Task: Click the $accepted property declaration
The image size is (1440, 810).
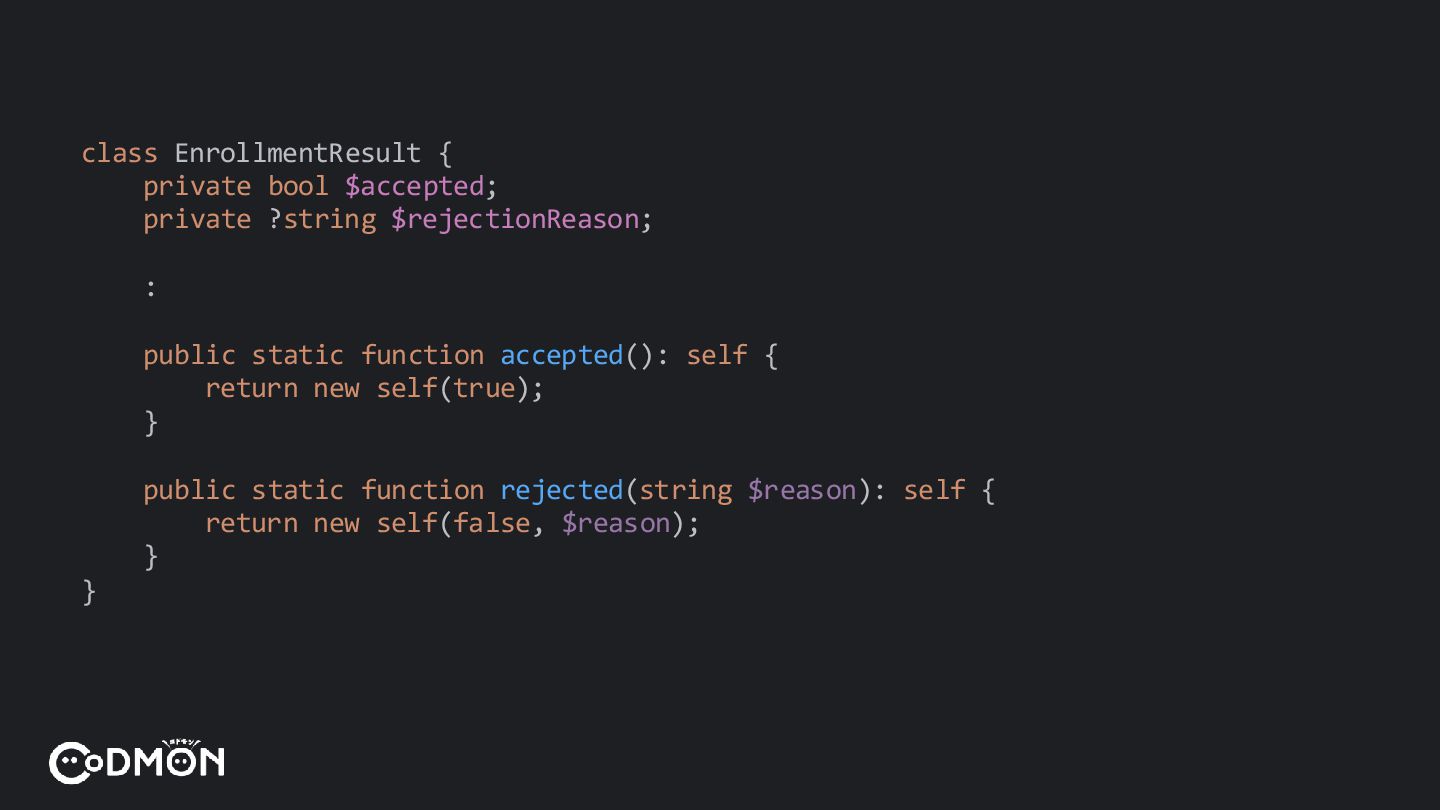Action: (x=414, y=187)
